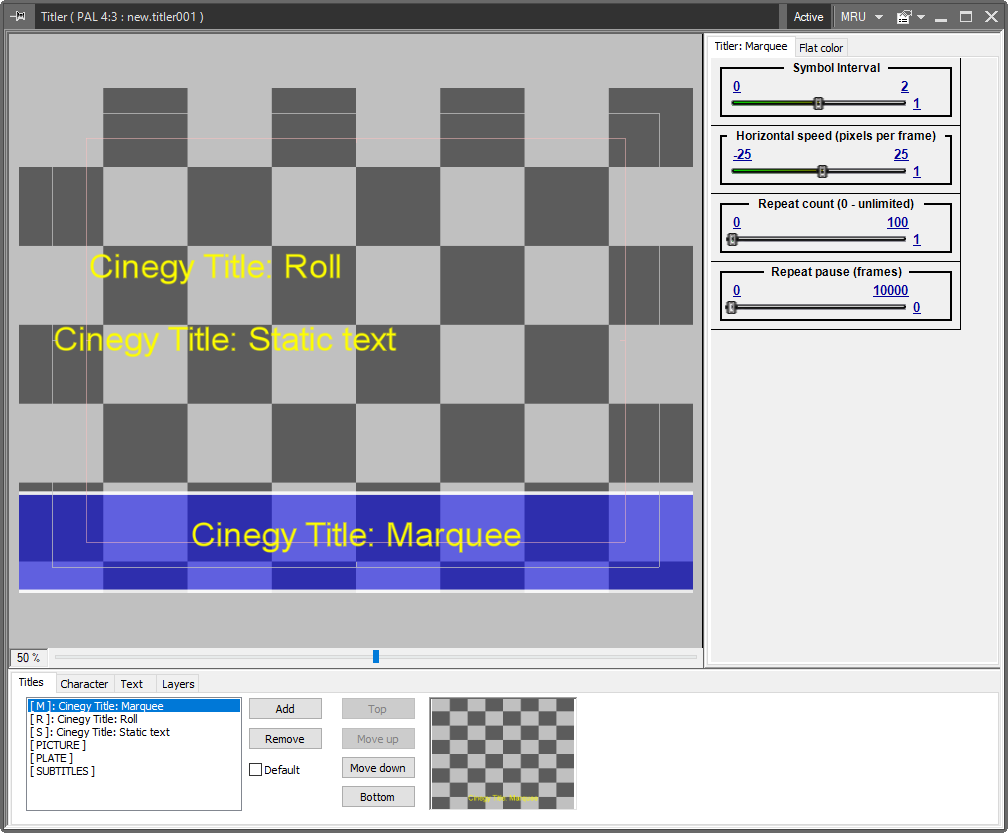1008x833 pixels.
Task: Click Repeat pause maximum value 10000
Action: click(x=890, y=291)
